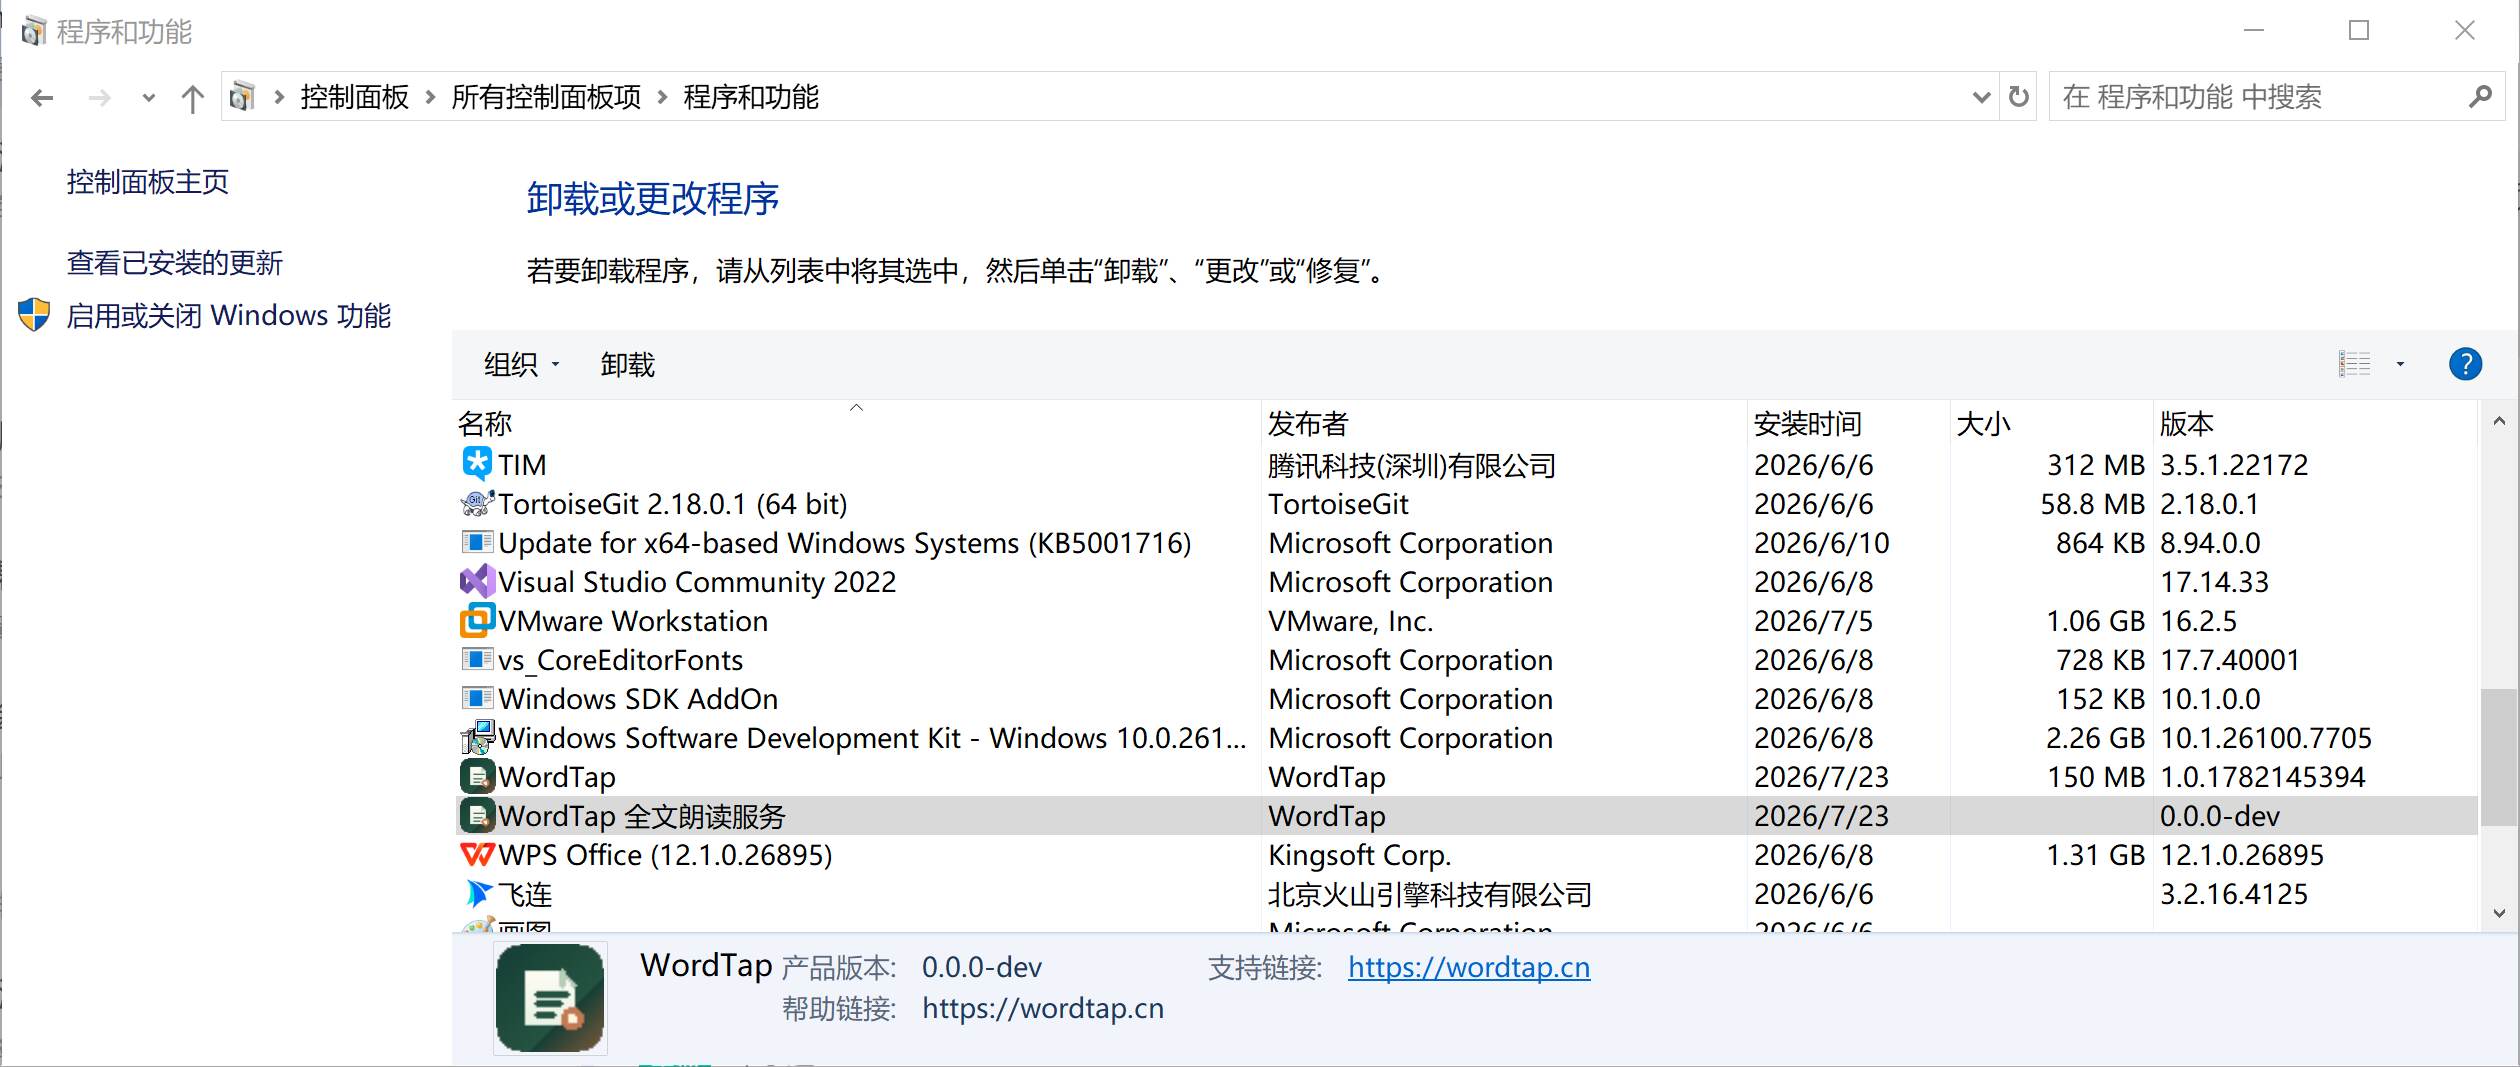Image resolution: width=2520 pixels, height=1067 pixels.
Task: Click the WordTap 全文朗读服务 row icon
Action: (x=477, y=815)
